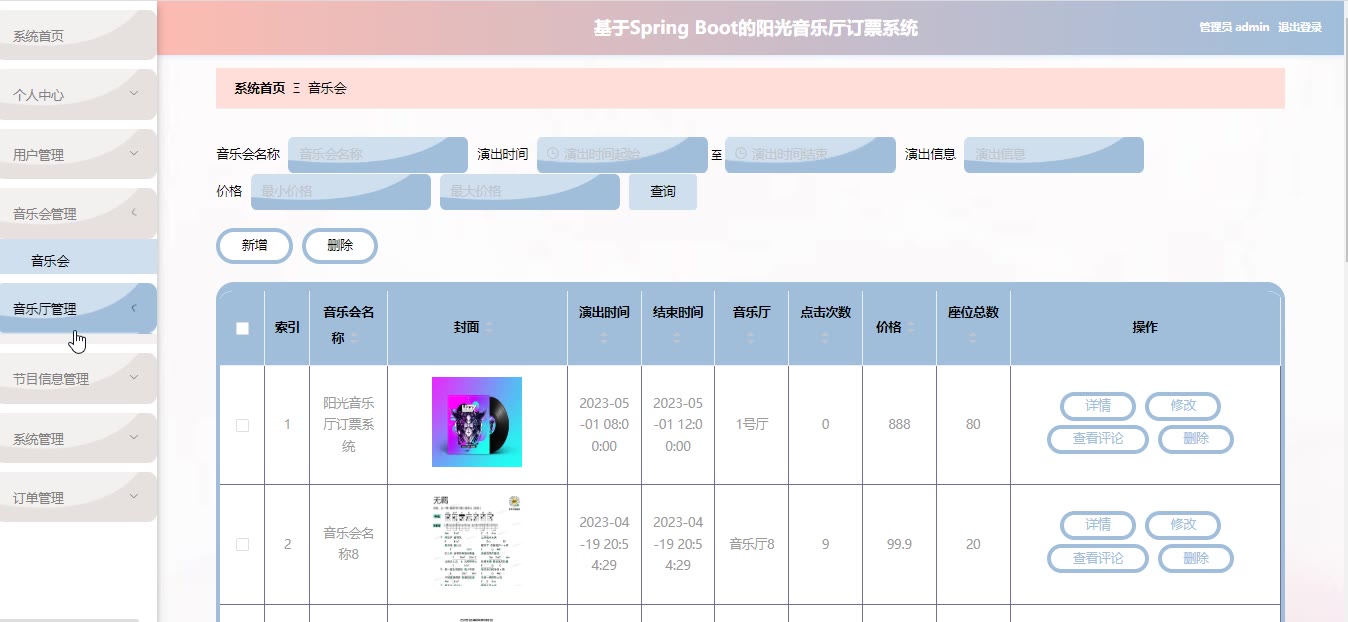The image size is (1348, 622).
Task: Collapse the 音乐会管理 sidebar menu
Action: coord(78,214)
